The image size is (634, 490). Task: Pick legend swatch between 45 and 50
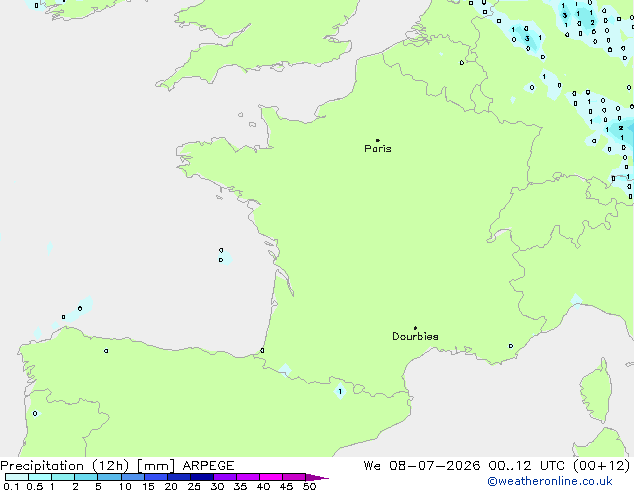(294, 477)
